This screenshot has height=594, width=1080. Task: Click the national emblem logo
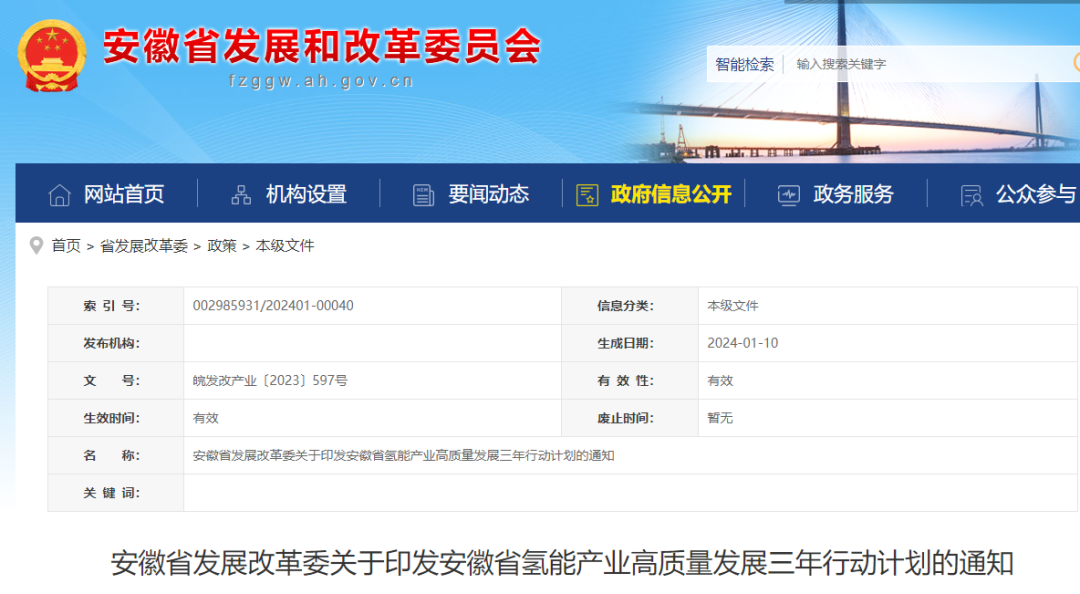click(x=51, y=55)
